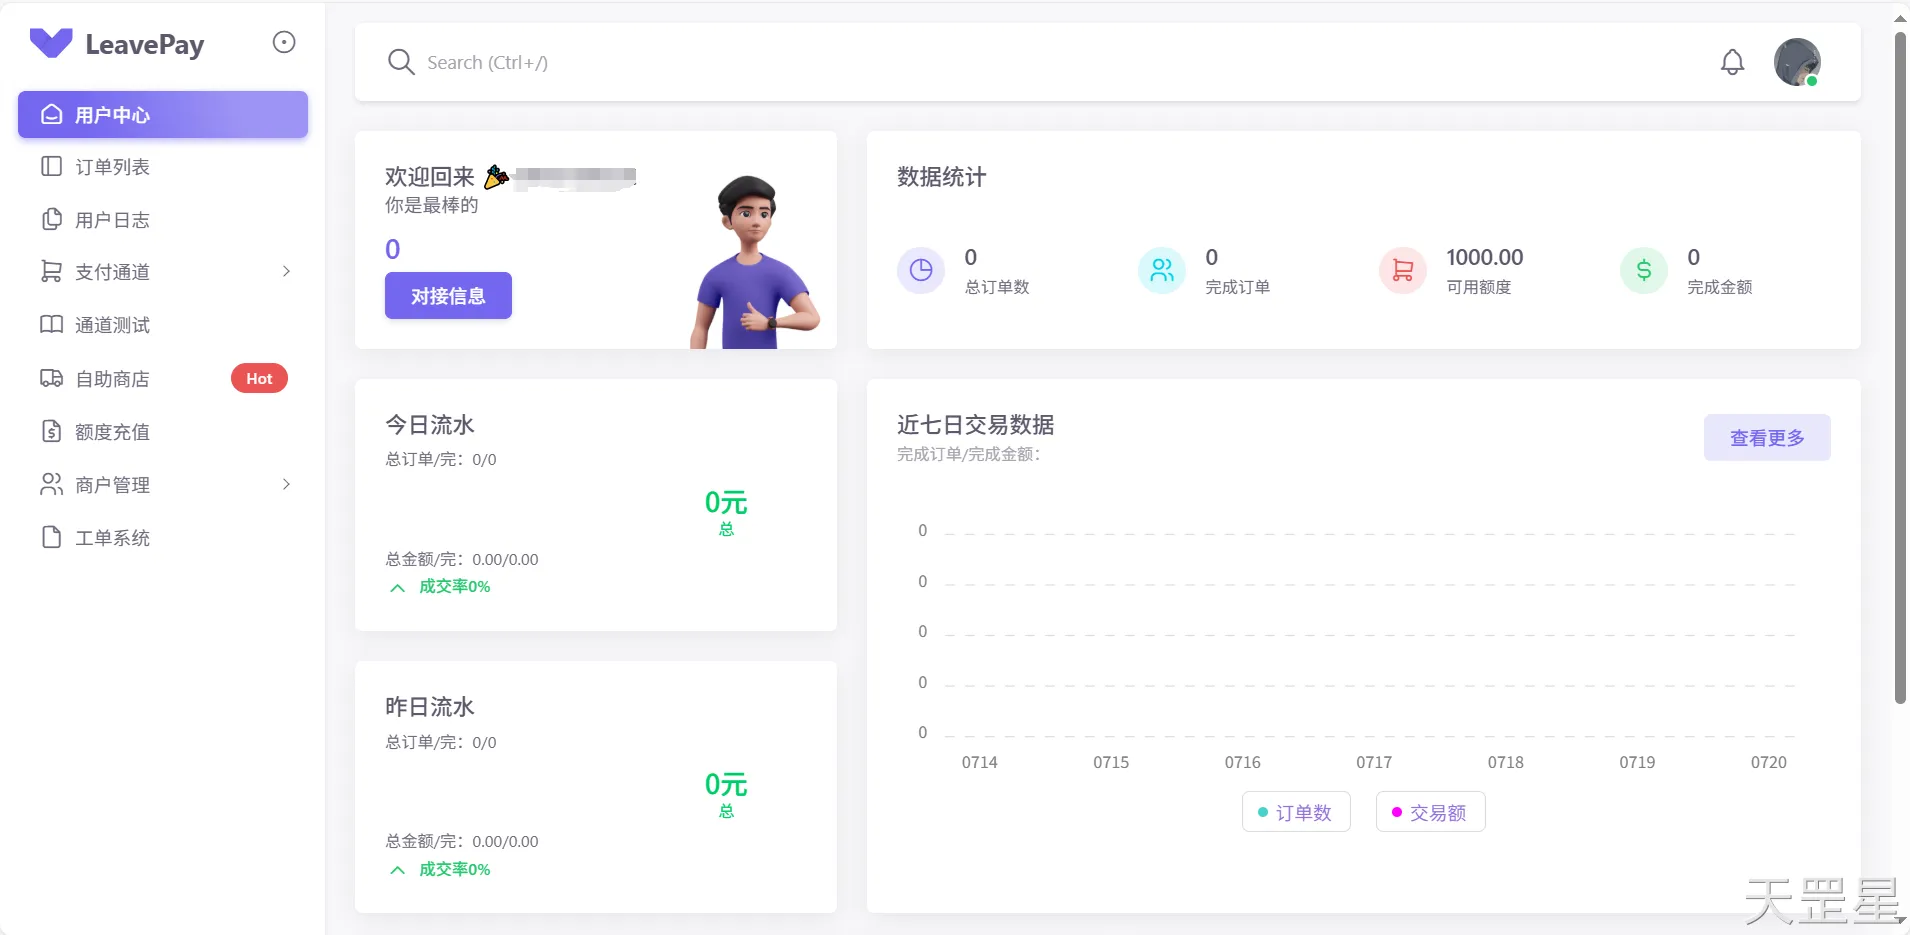
Task: Open 订单列表 from the sidebar
Action: [113, 167]
